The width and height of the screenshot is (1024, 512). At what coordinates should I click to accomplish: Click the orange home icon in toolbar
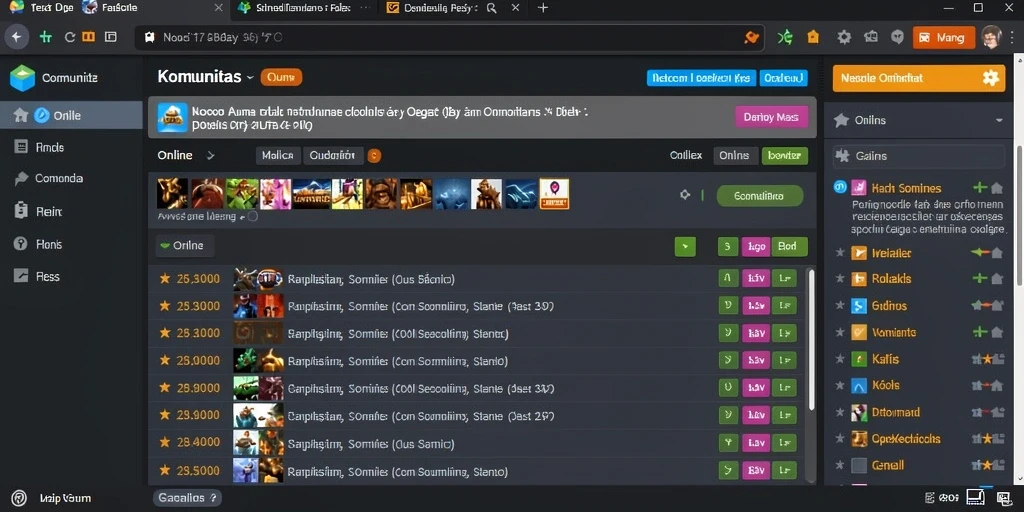tap(813, 37)
